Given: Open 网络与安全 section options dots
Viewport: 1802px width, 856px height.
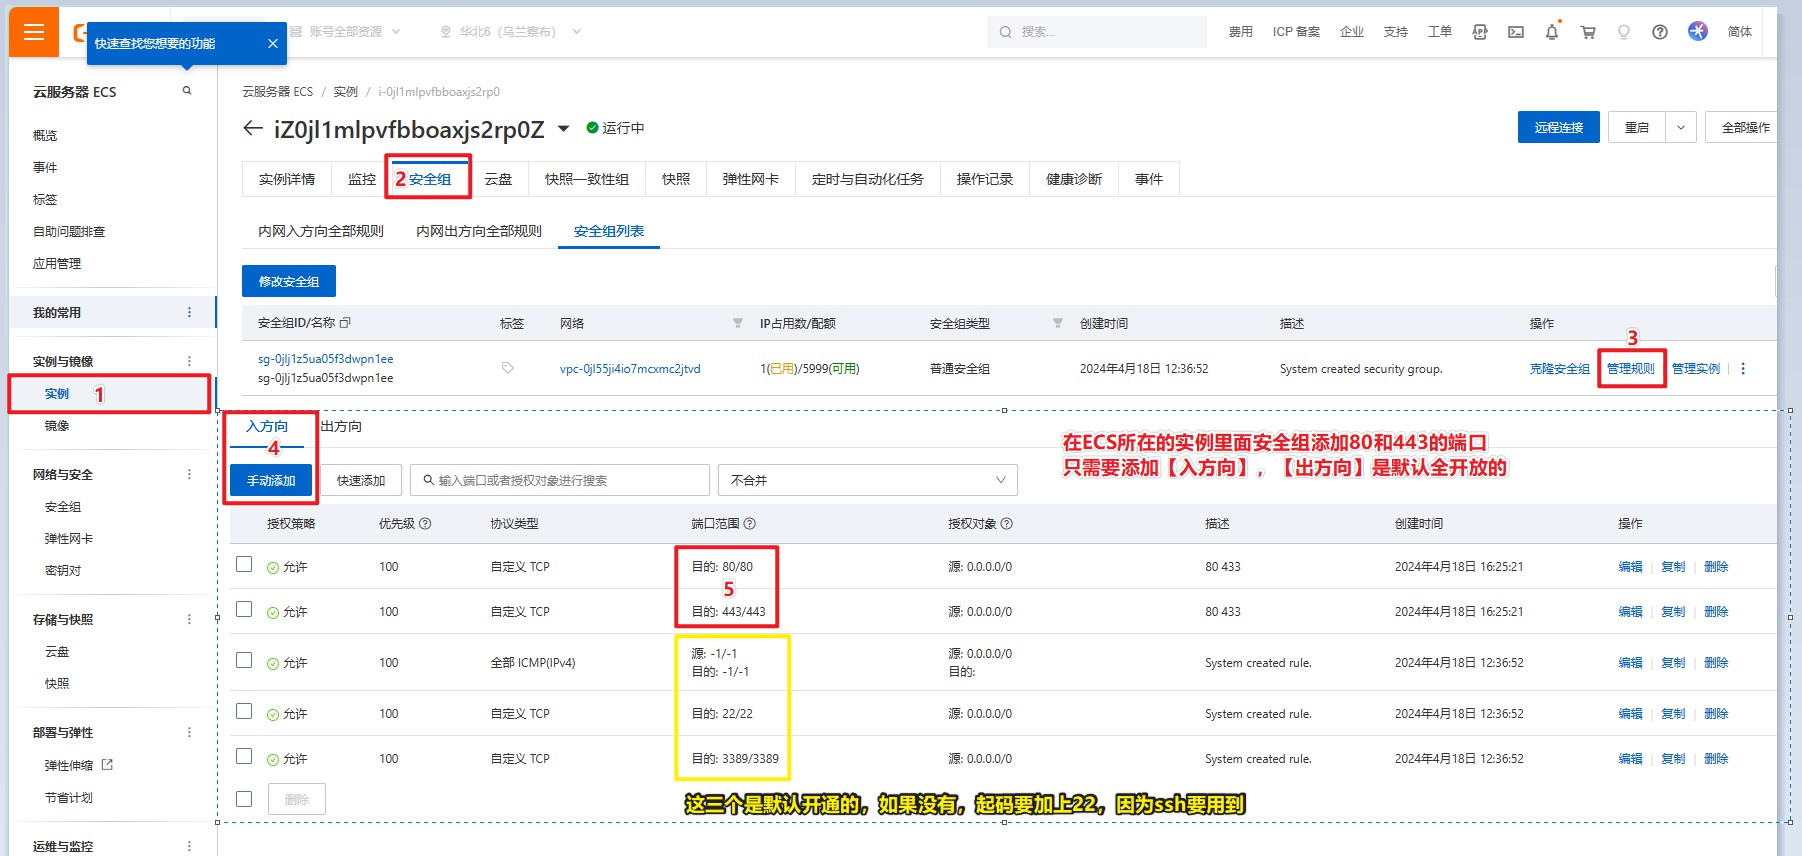Looking at the screenshot, I should click(x=189, y=475).
